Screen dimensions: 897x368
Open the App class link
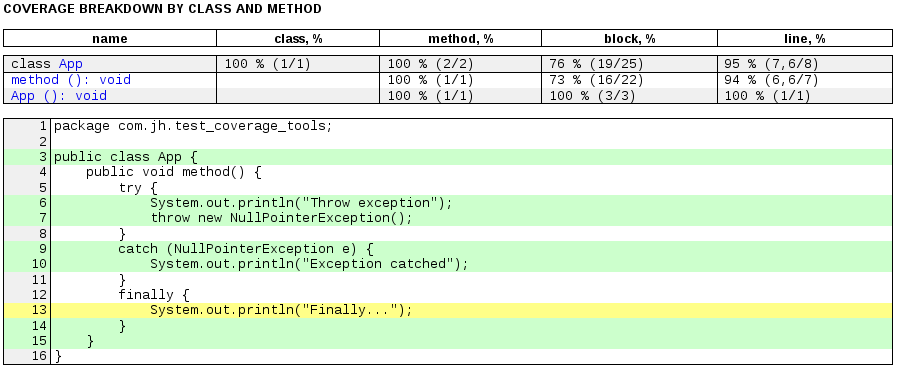coord(70,64)
